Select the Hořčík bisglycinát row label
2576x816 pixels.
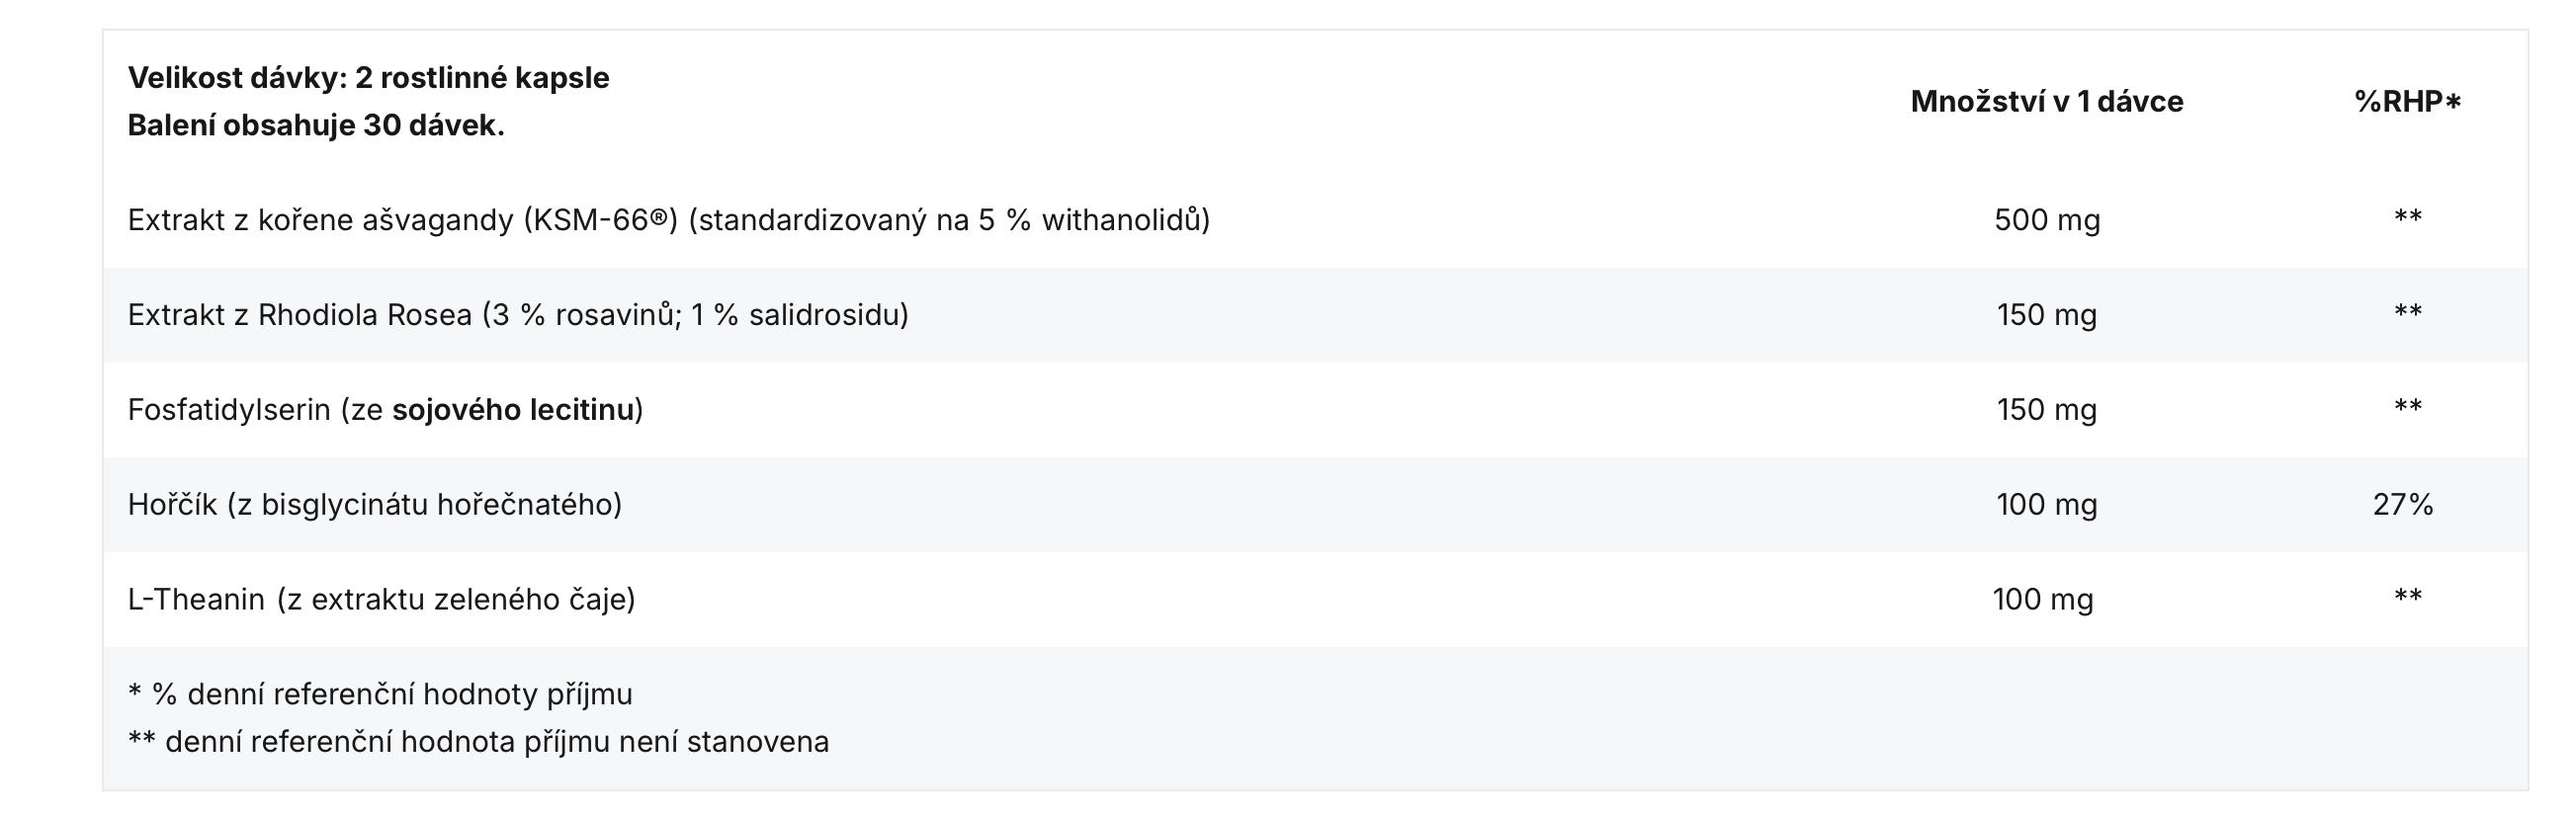click(x=374, y=505)
